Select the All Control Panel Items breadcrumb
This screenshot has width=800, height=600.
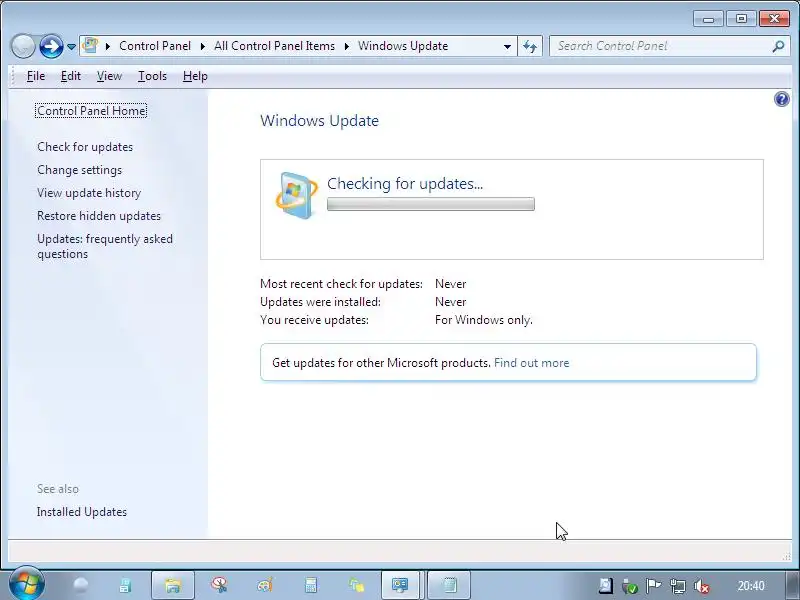[x=274, y=46]
